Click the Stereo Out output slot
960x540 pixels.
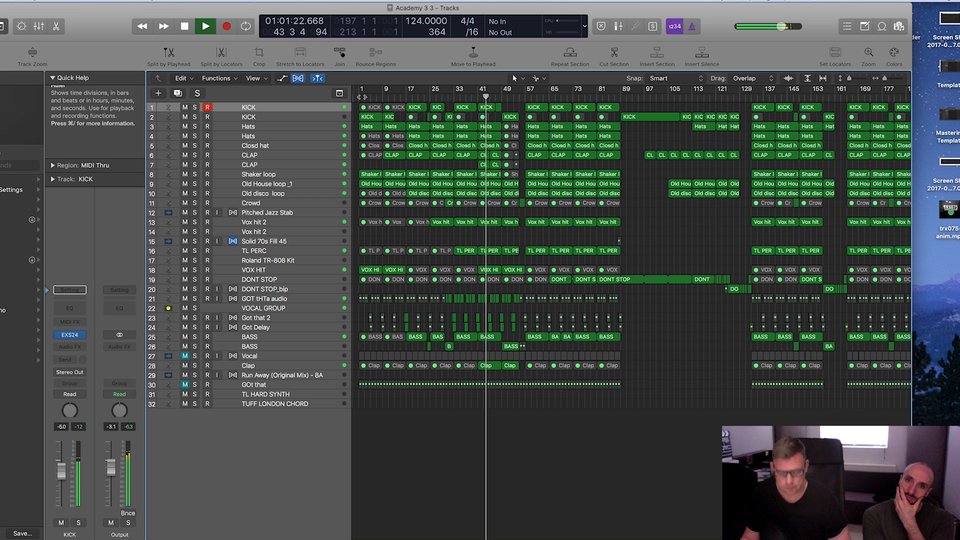coord(70,372)
